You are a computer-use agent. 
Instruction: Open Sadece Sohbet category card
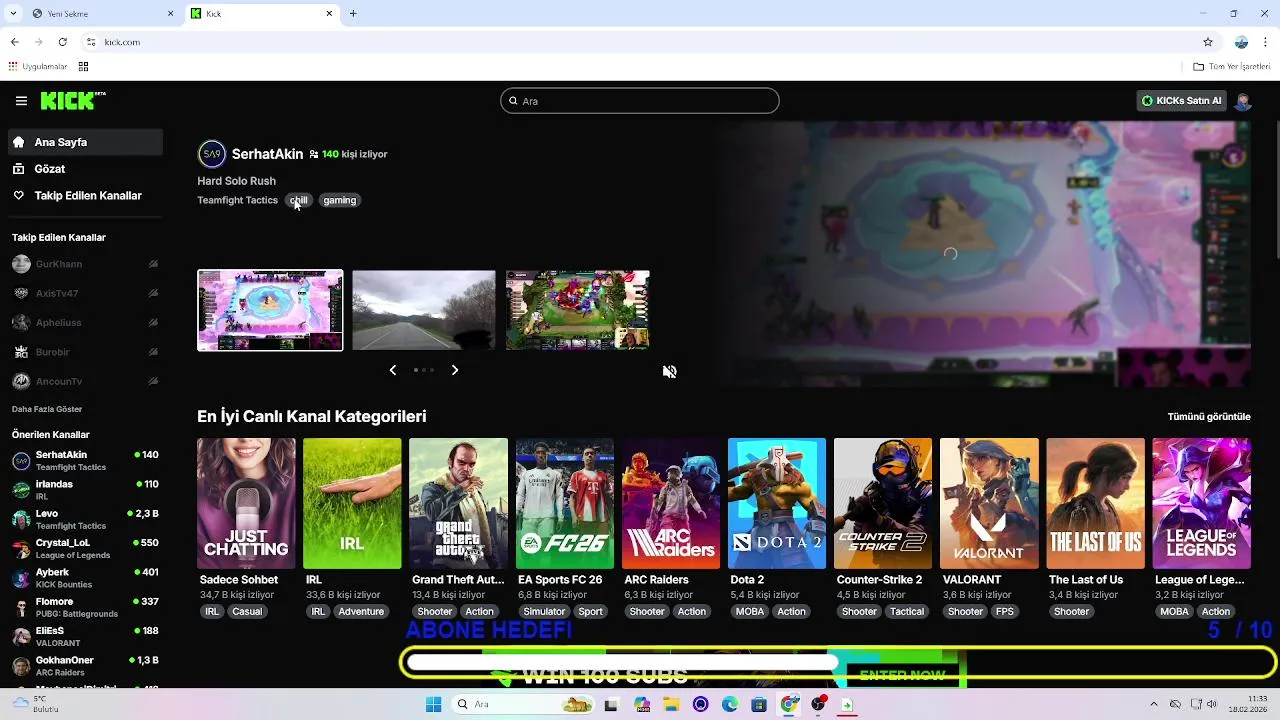[x=246, y=503]
